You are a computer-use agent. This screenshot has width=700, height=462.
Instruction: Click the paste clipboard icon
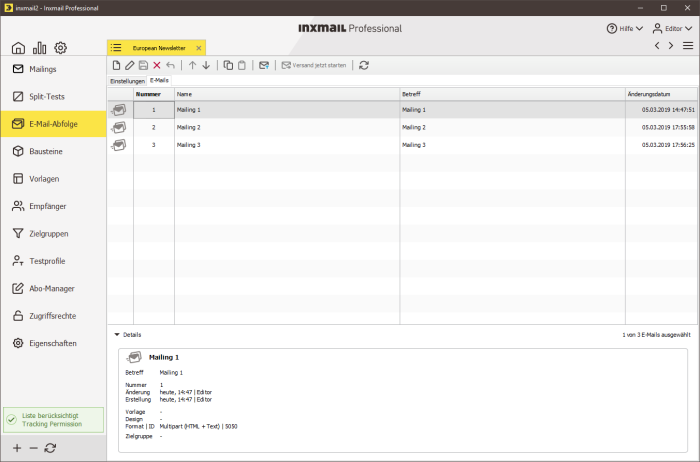click(x=242, y=65)
